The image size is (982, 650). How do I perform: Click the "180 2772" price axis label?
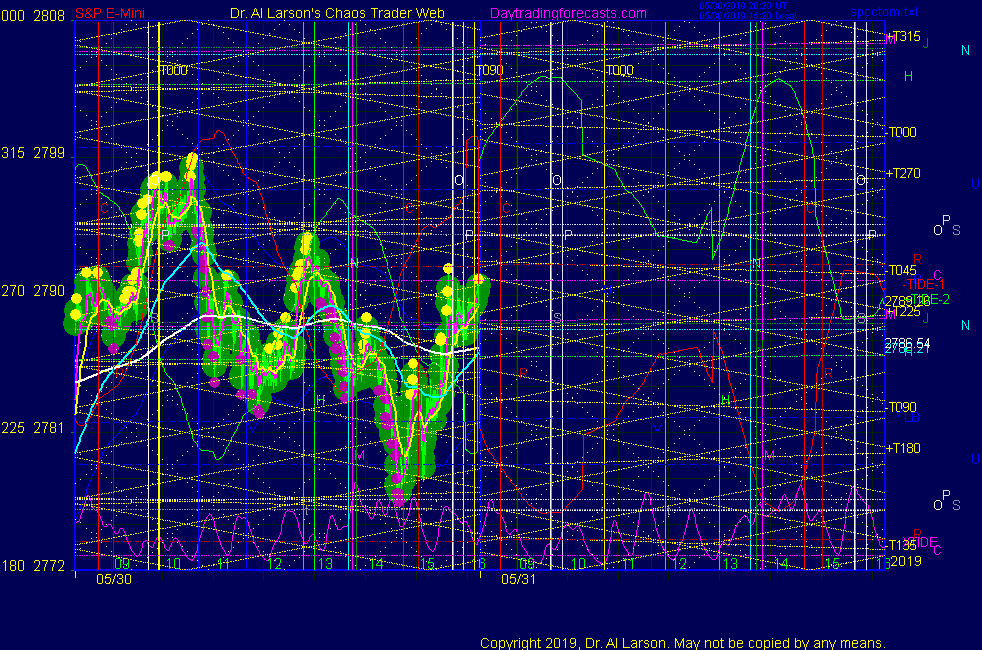pyautogui.click(x=33, y=566)
